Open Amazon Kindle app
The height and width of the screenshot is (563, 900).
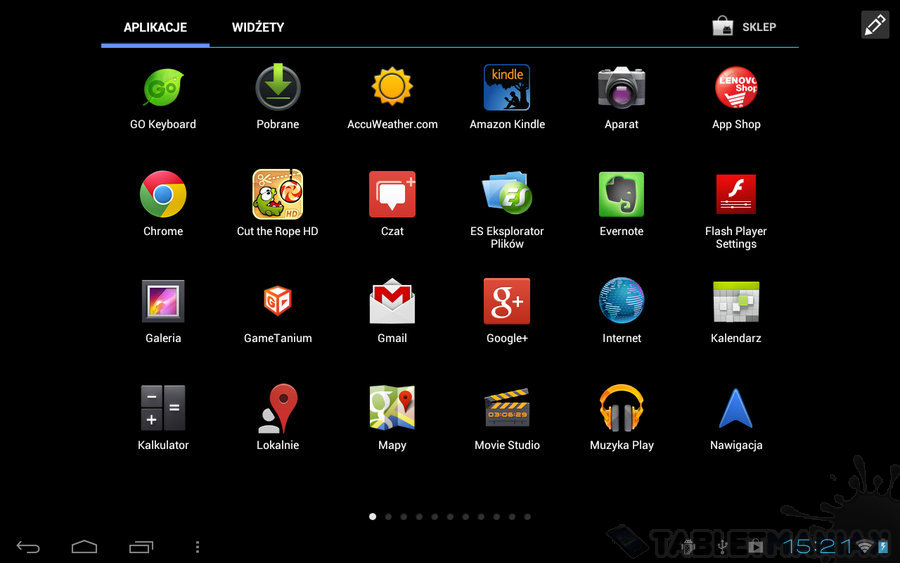pyautogui.click(x=507, y=87)
